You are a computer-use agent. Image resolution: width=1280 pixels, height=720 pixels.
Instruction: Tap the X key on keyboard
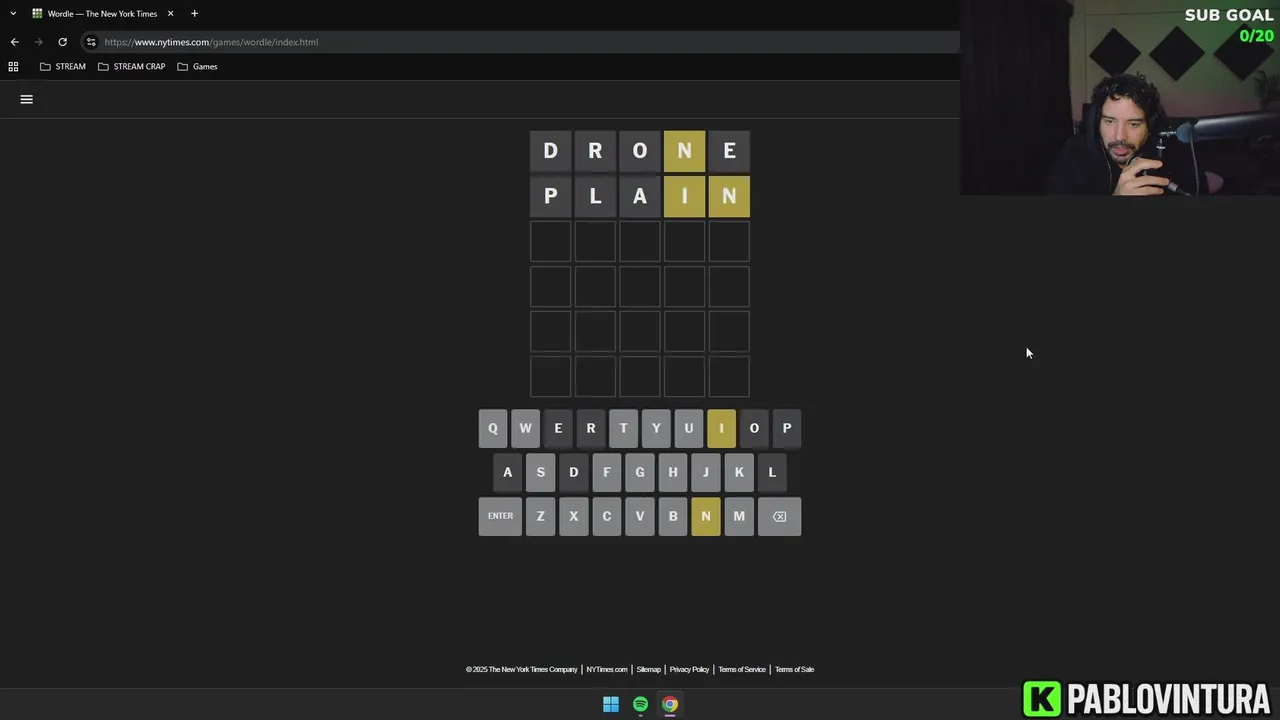tap(574, 516)
